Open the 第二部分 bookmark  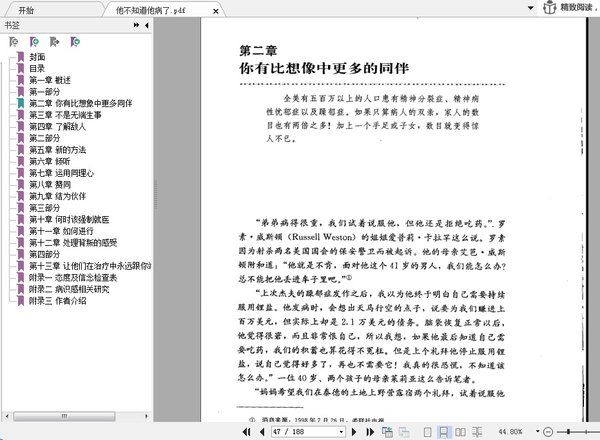(44, 138)
